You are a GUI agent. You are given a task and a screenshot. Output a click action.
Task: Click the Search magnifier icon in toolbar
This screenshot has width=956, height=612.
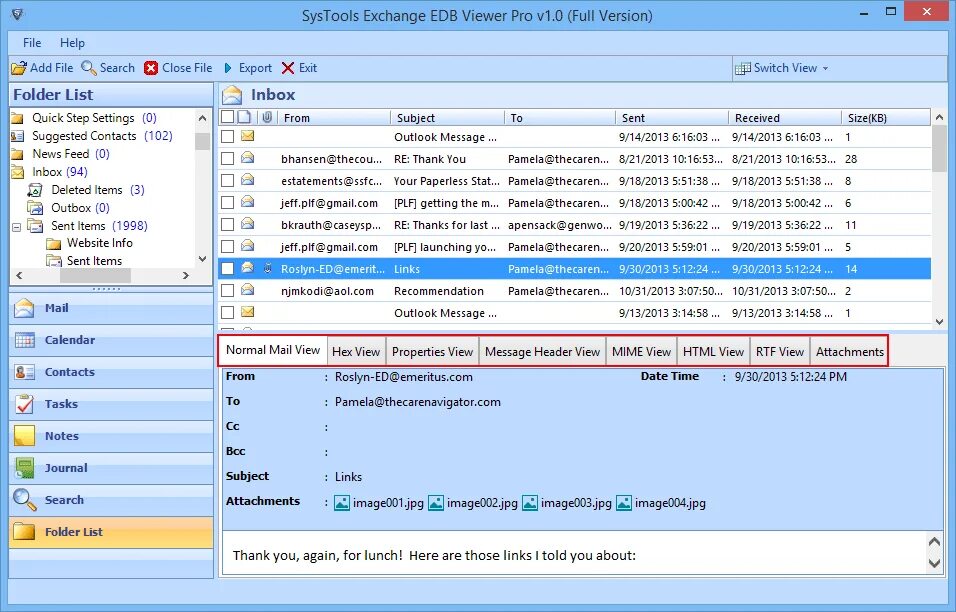pyautogui.click(x=89, y=68)
